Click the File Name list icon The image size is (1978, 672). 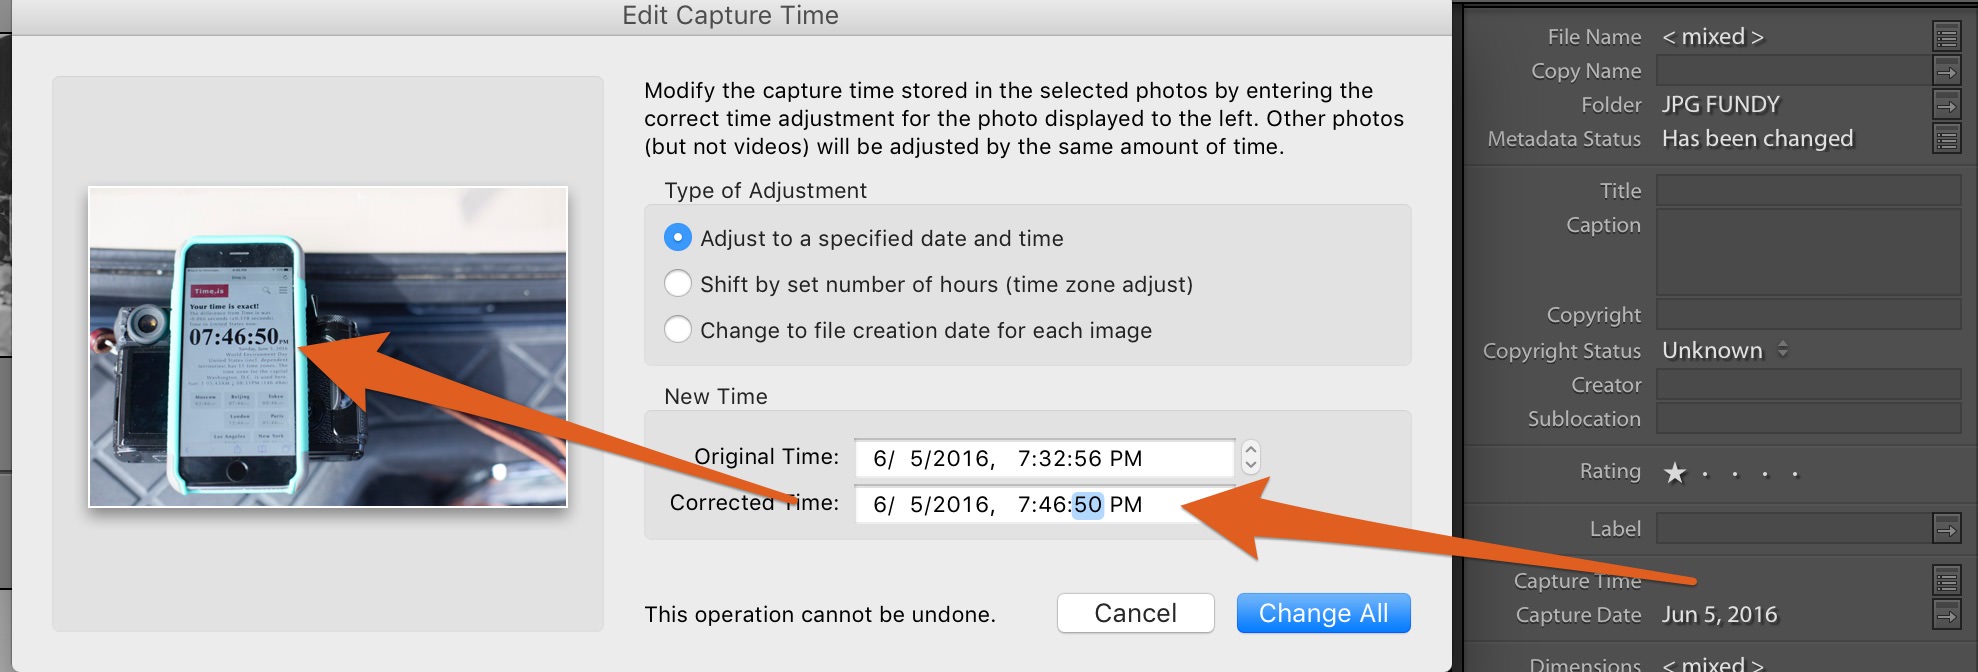(1946, 37)
